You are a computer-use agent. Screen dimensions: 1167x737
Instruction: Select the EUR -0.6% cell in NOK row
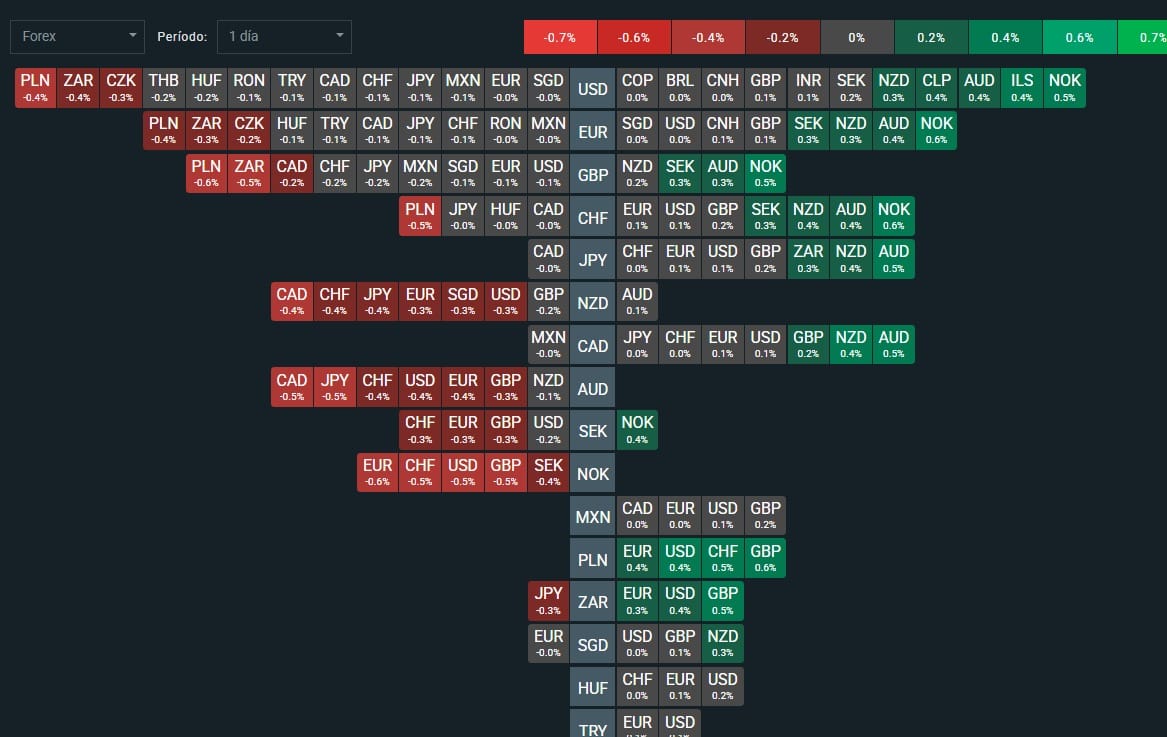pyautogui.click(x=377, y=473)
